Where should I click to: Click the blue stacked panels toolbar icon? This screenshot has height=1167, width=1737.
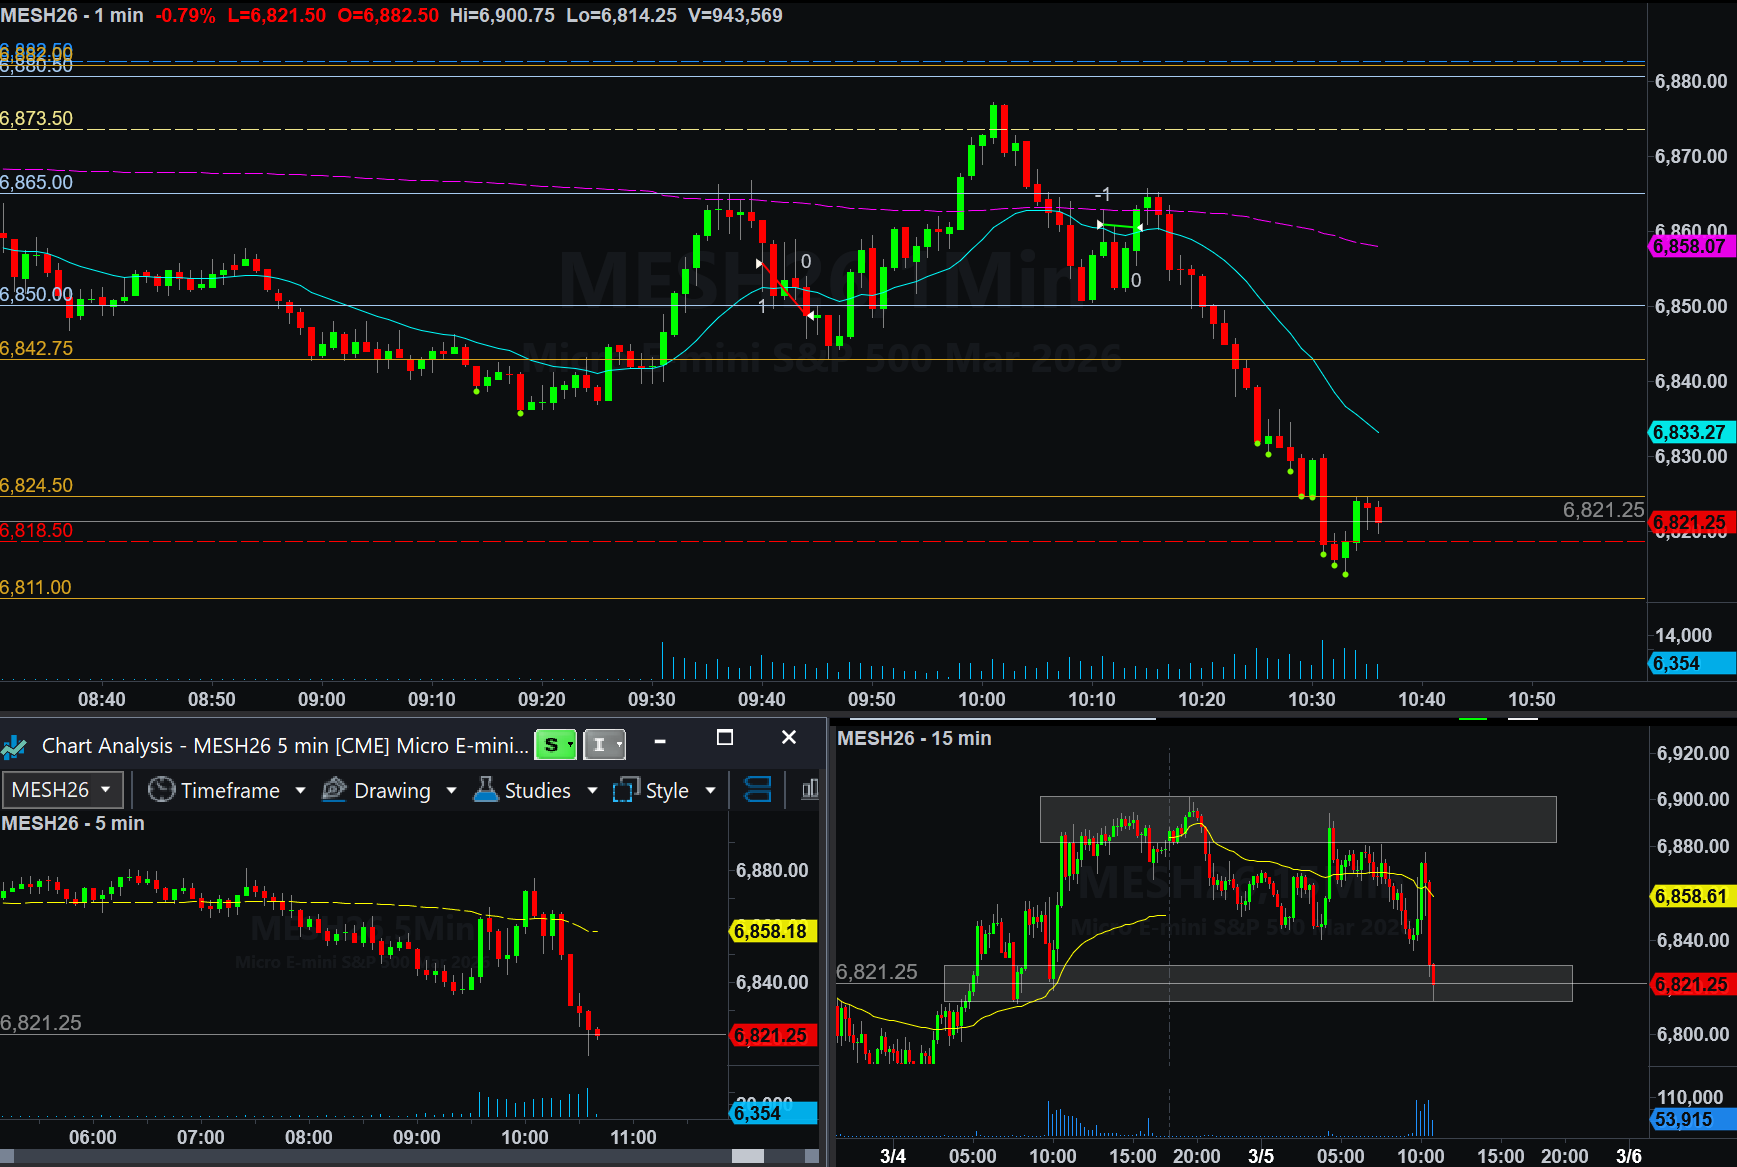[x=758, y=790]
